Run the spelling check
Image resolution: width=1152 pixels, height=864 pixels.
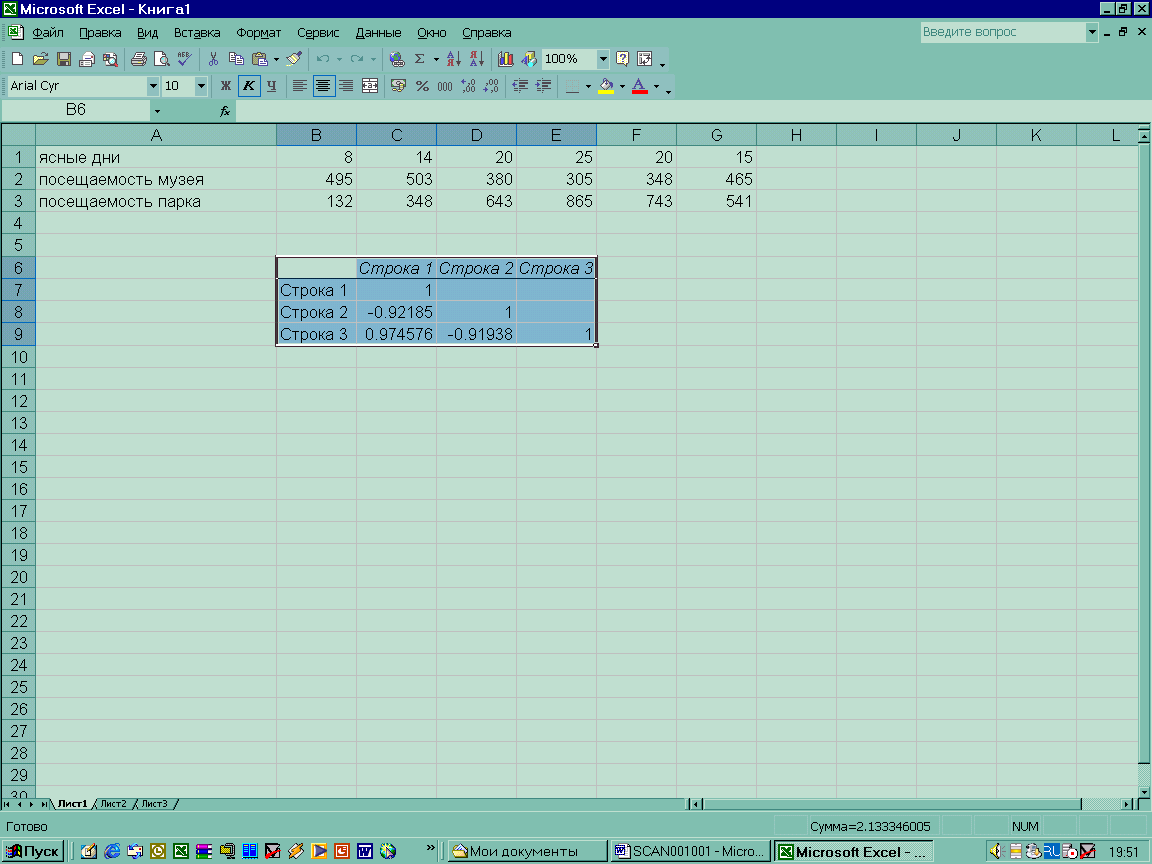184,59
